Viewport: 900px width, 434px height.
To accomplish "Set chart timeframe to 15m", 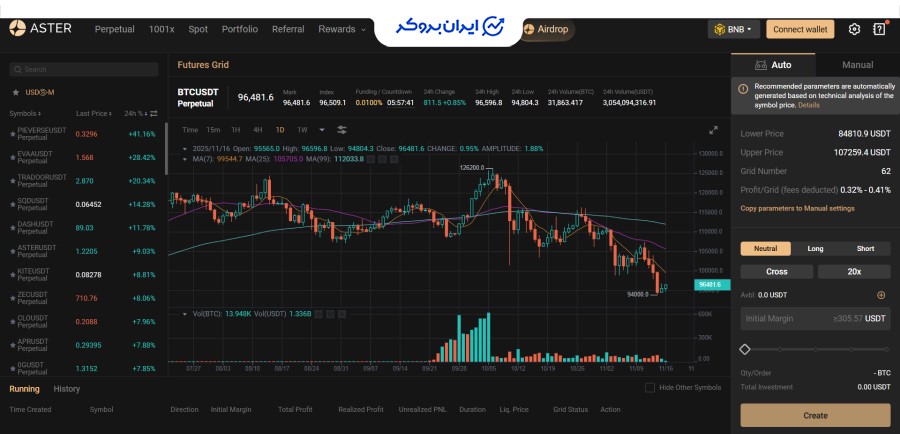I will 213,130.
